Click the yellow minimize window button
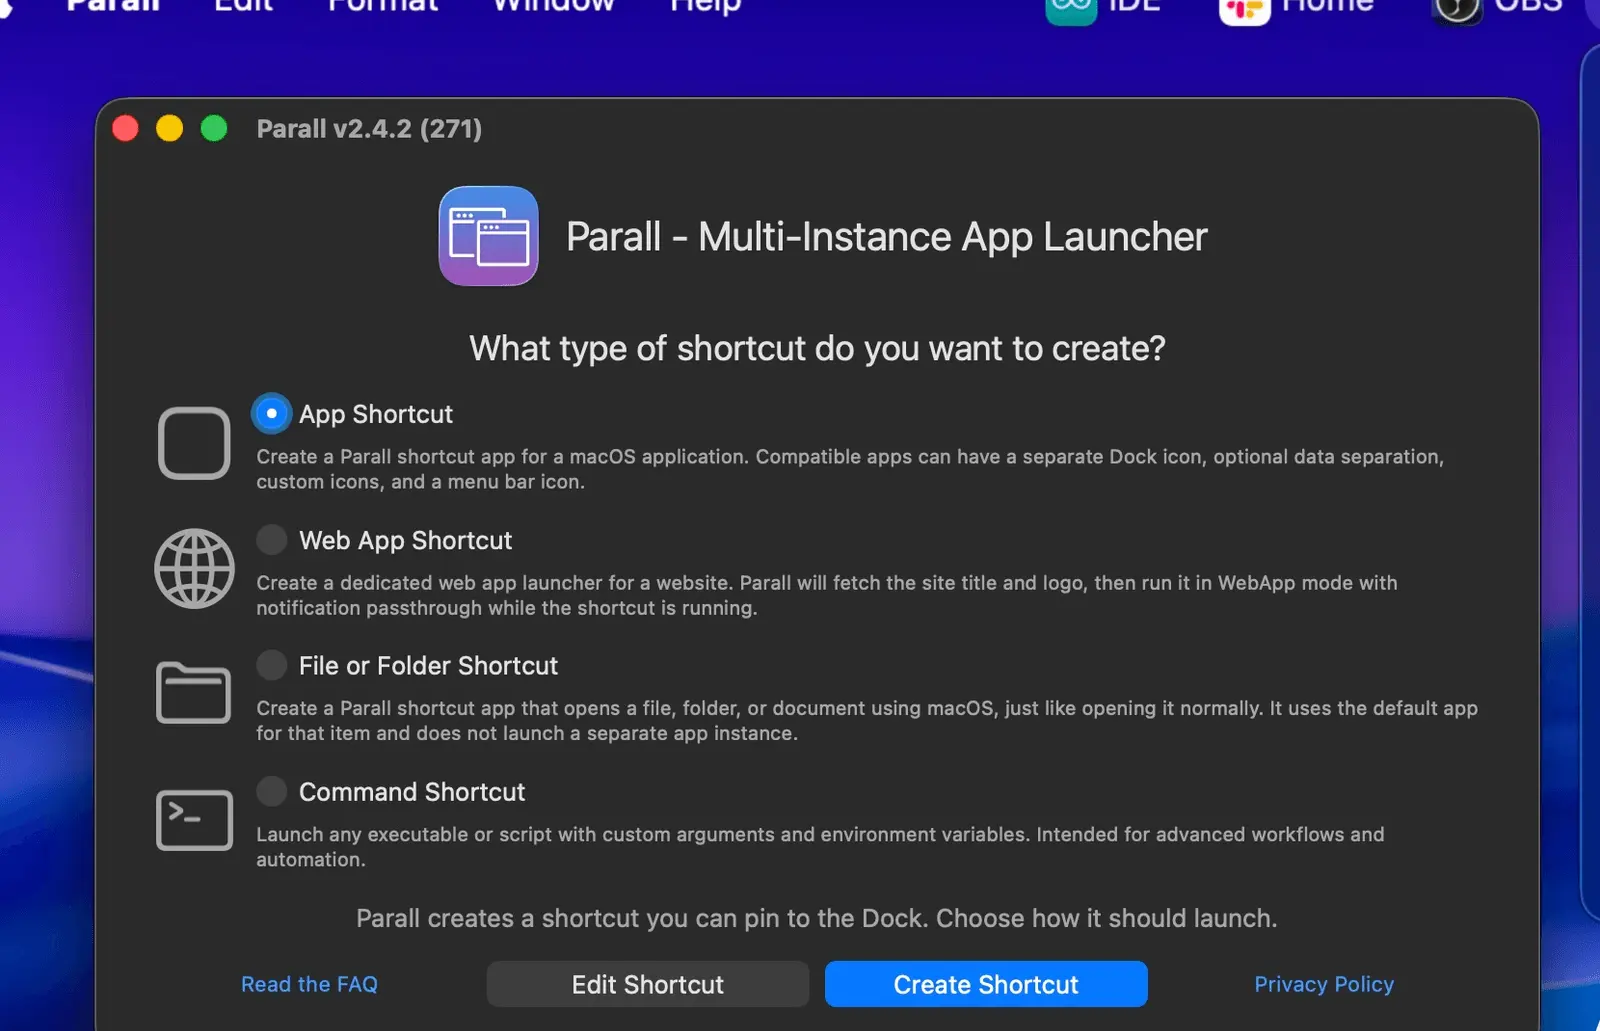Screen dimensions: 1600x1031 coord(170,129)
